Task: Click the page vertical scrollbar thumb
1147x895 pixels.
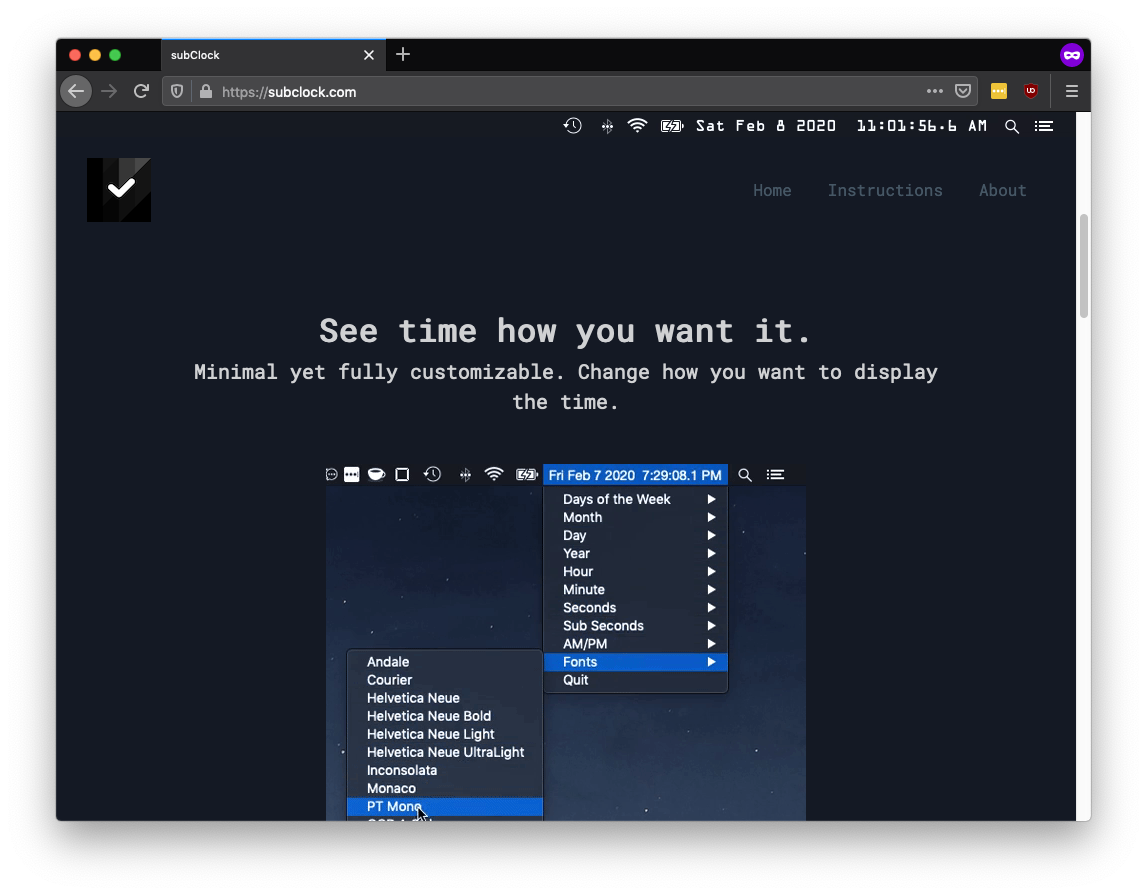Action: tap(1084, 266)
